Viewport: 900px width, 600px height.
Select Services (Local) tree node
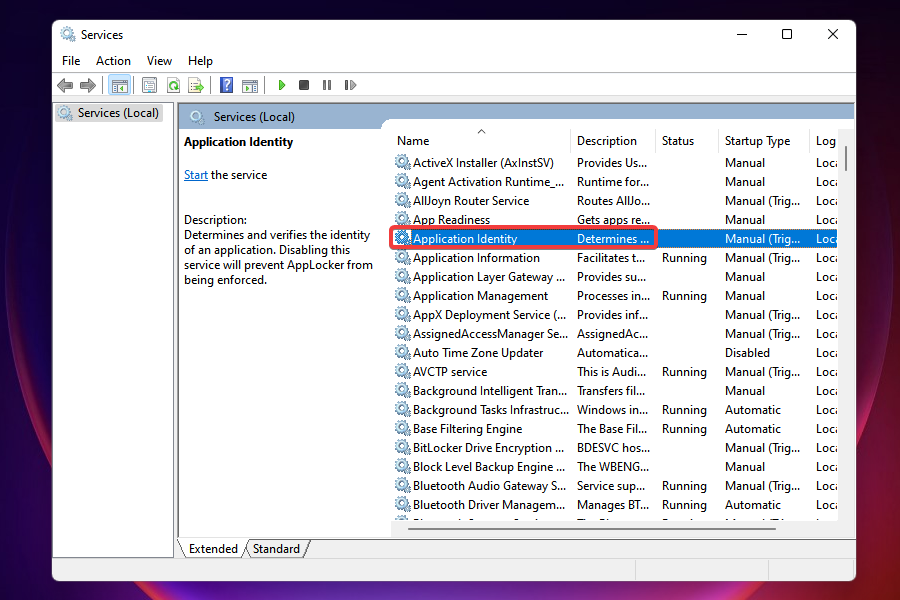110,113
